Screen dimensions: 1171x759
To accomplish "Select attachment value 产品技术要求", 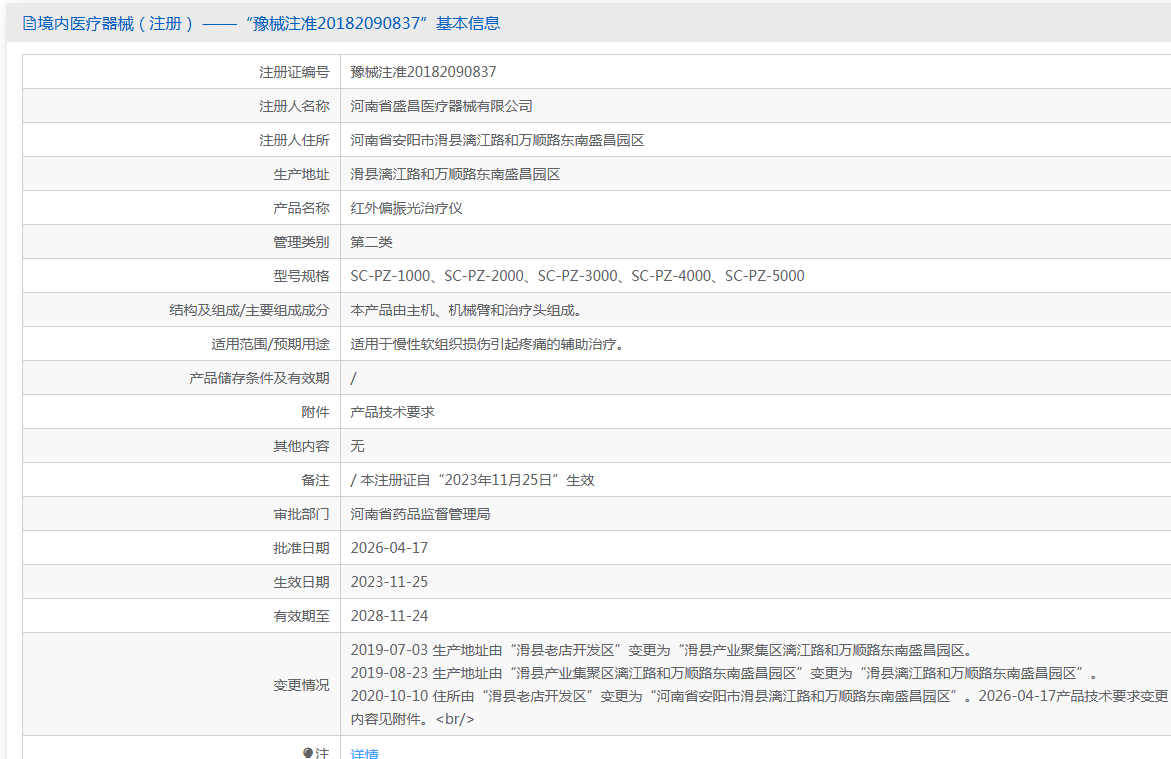I will point(392,412).
